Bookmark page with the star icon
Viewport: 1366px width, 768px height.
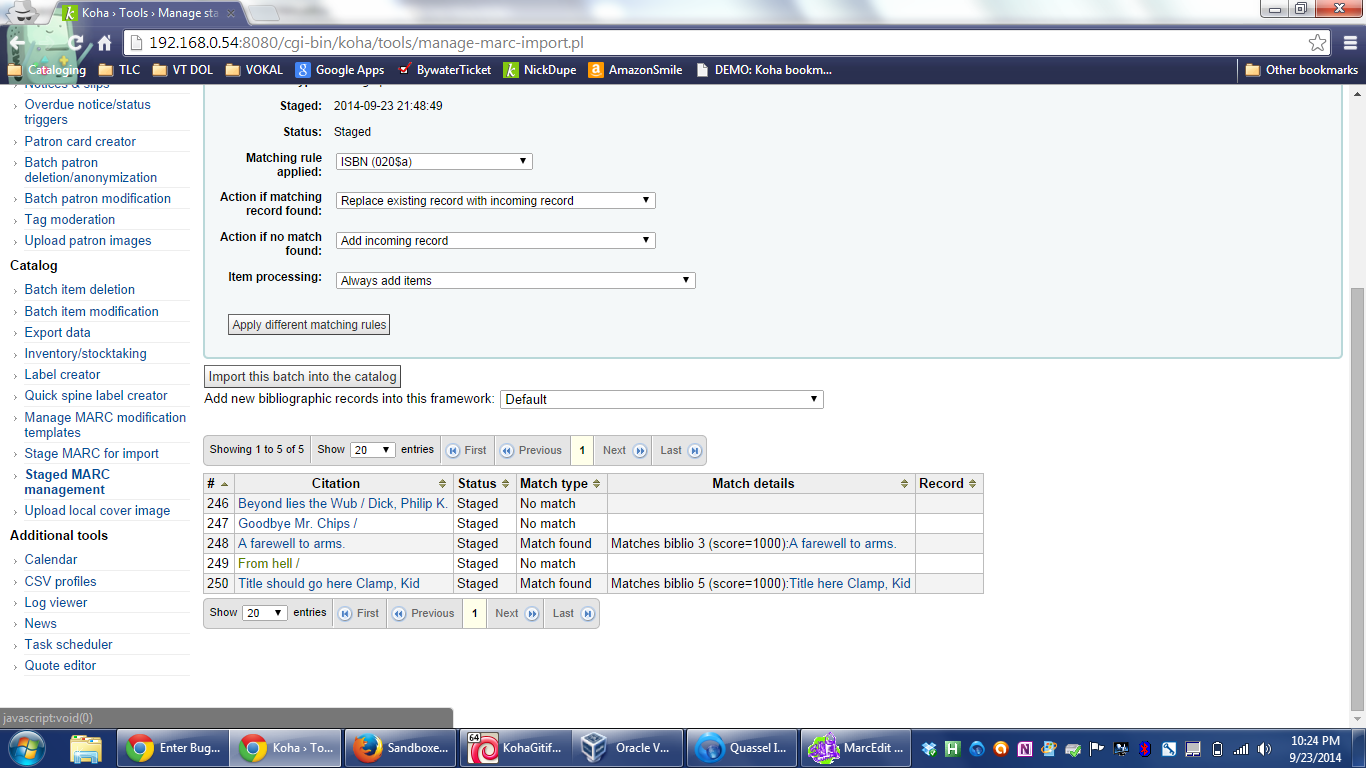[1317, 43]
